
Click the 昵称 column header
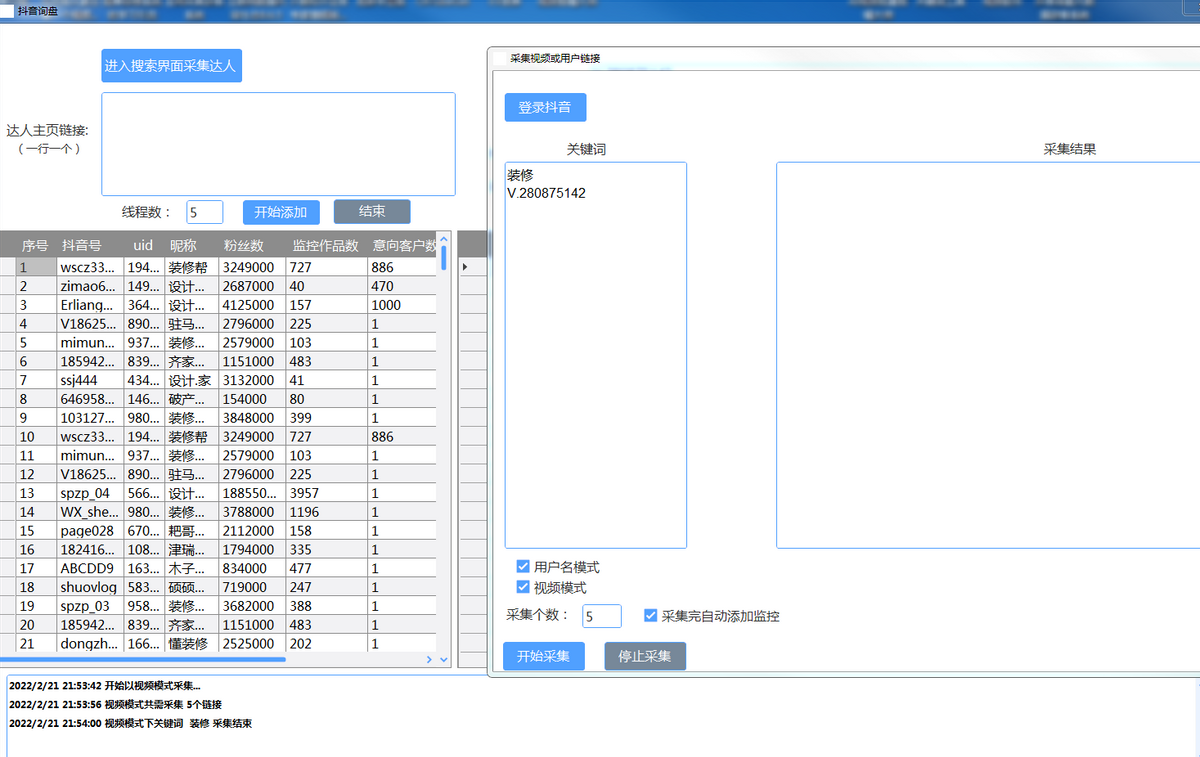[x=191, y=245]
